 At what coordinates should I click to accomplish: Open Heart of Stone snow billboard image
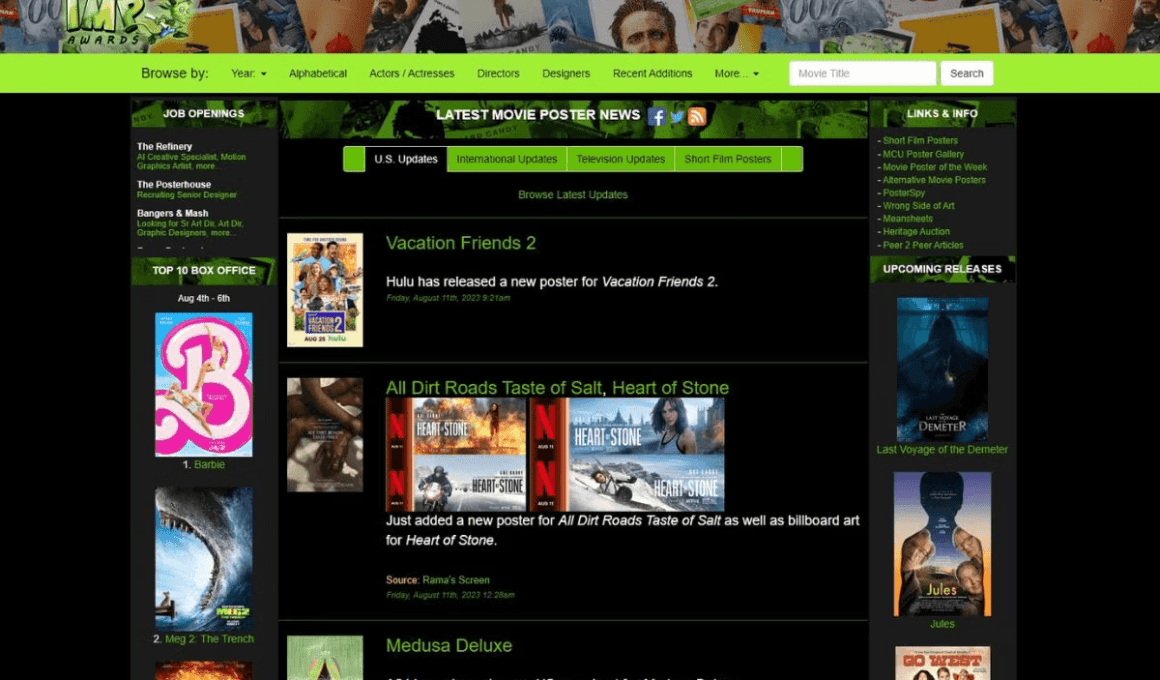click(x=627, y=483)
